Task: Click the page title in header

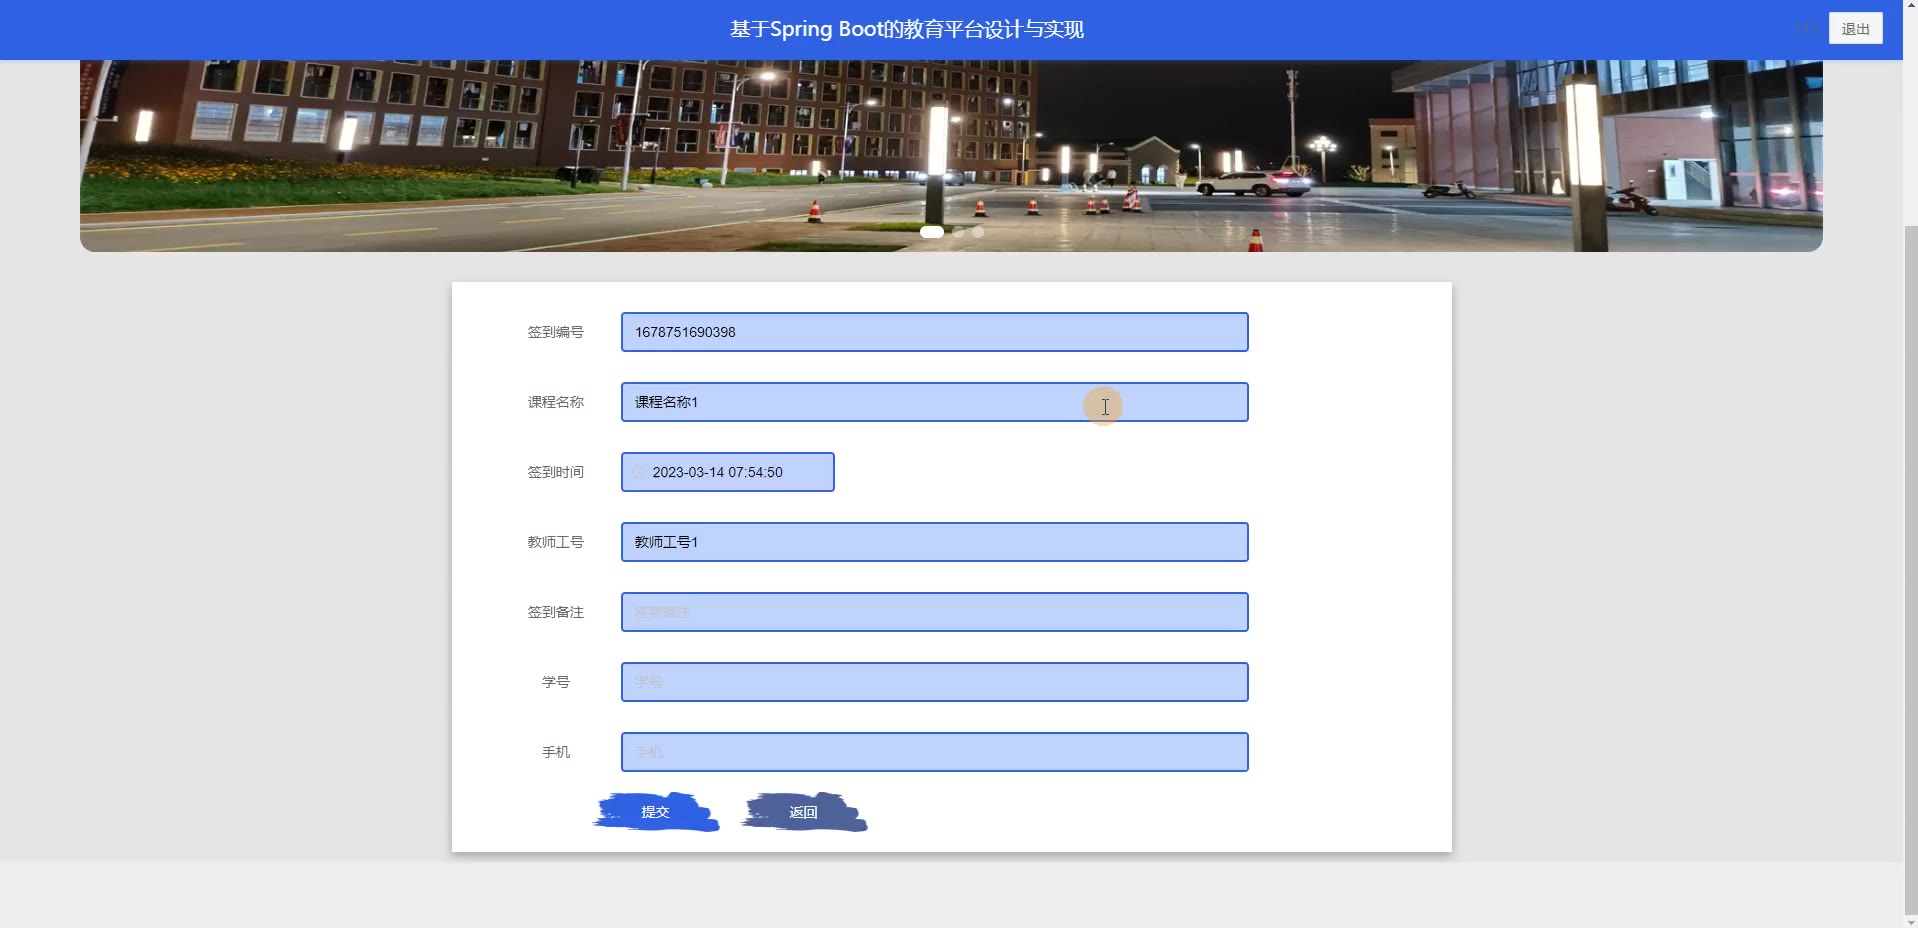Action: pos(906,29)
